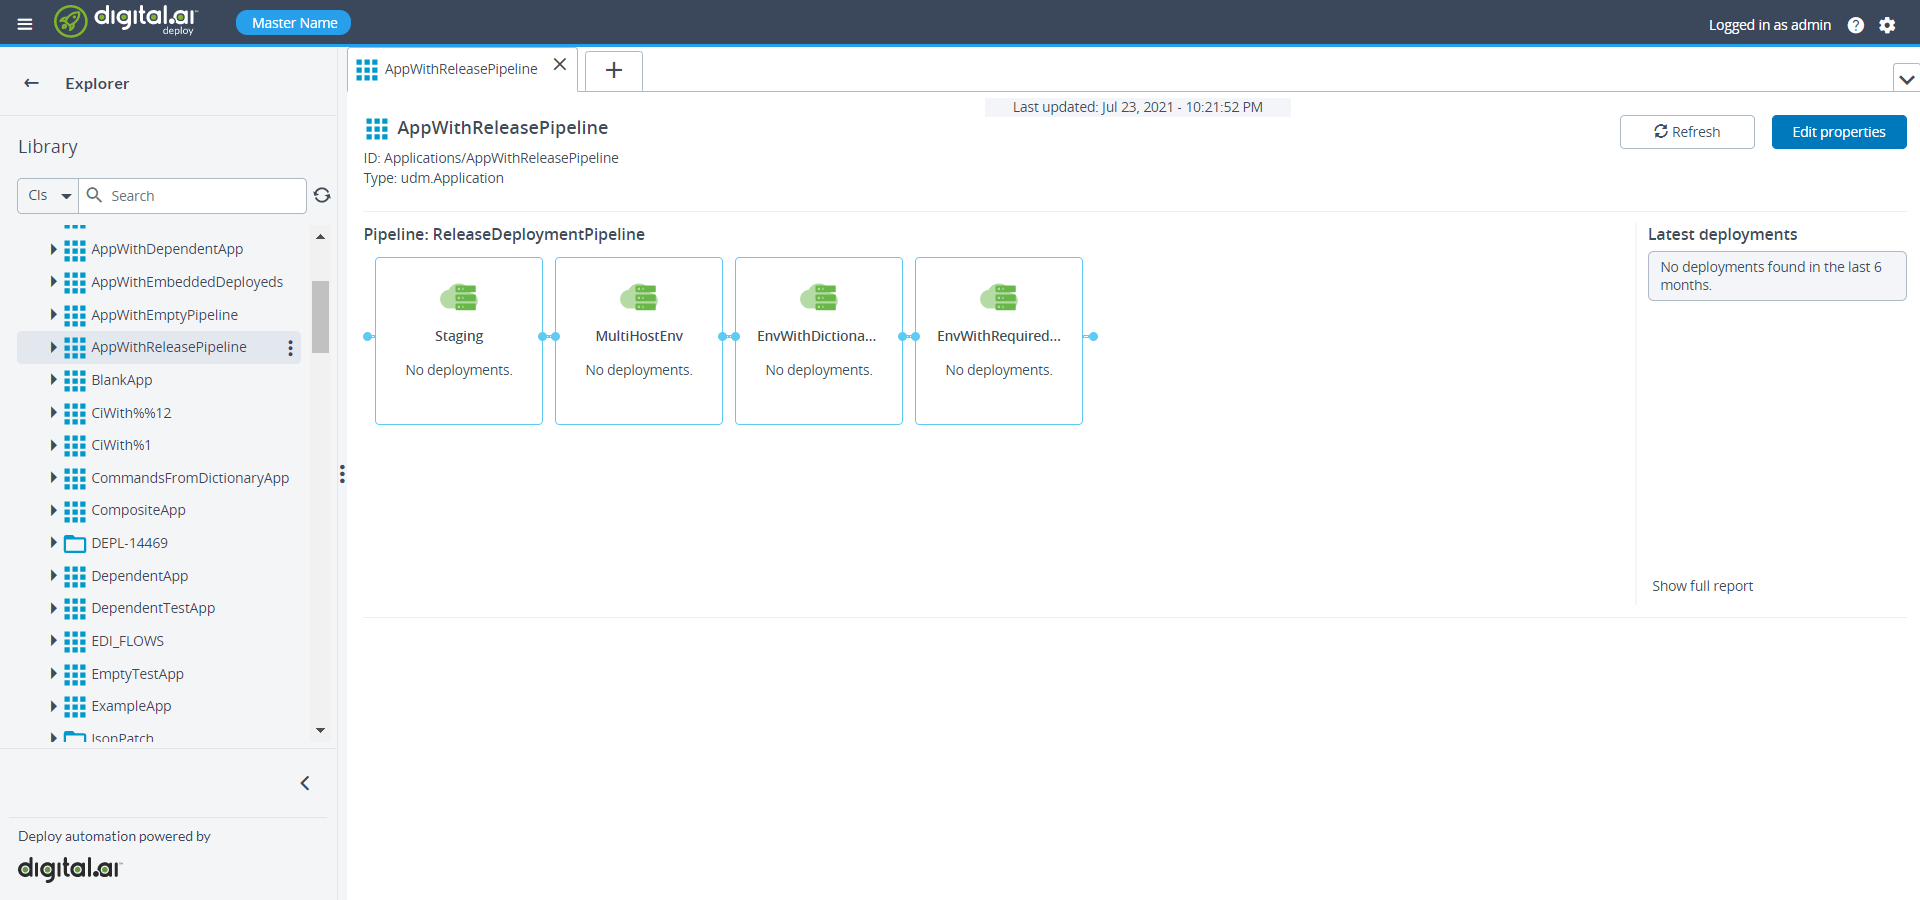Viewport: 1920px width, 900px height.
Task: Open the hamburger main menu
Action: (x=25, y=24)
